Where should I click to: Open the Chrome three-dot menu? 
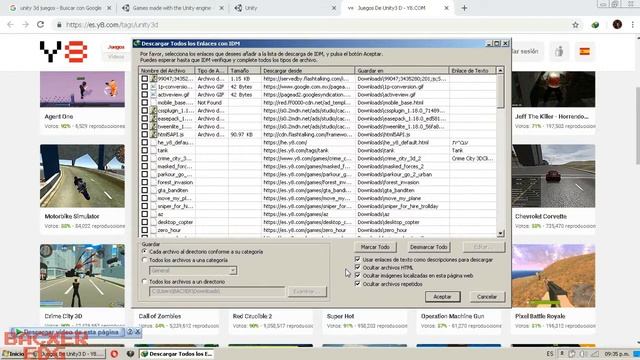coord(633,25)
